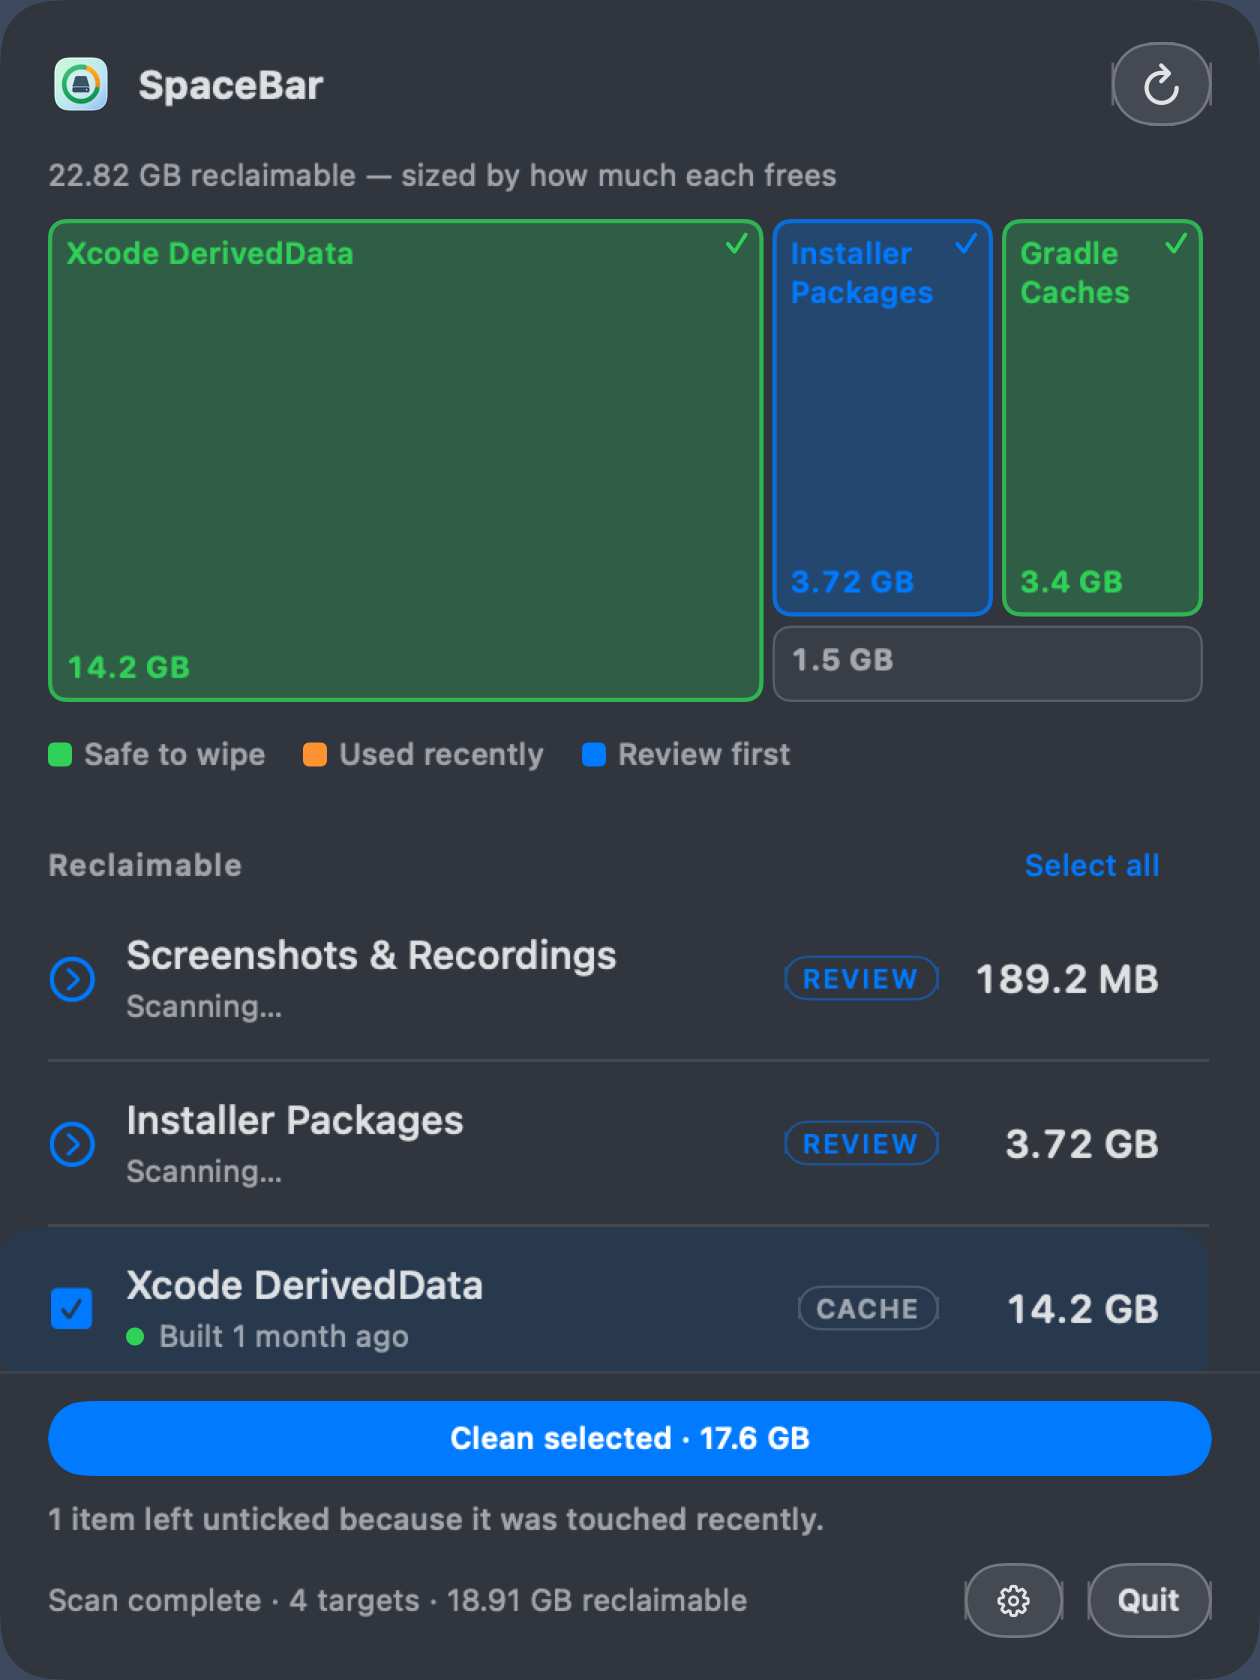Click 14.2 GB size in list row
This screenshot has height=1680, width=1260.
coord(1083,1309)
